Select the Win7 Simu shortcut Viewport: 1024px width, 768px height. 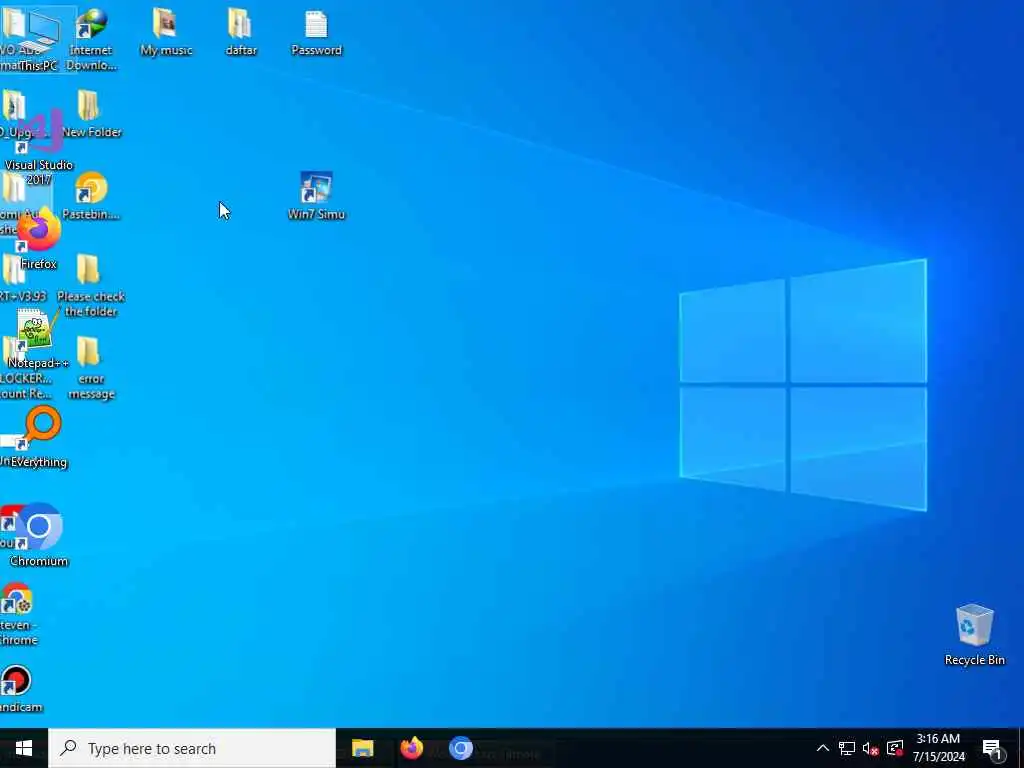[316, 196]
